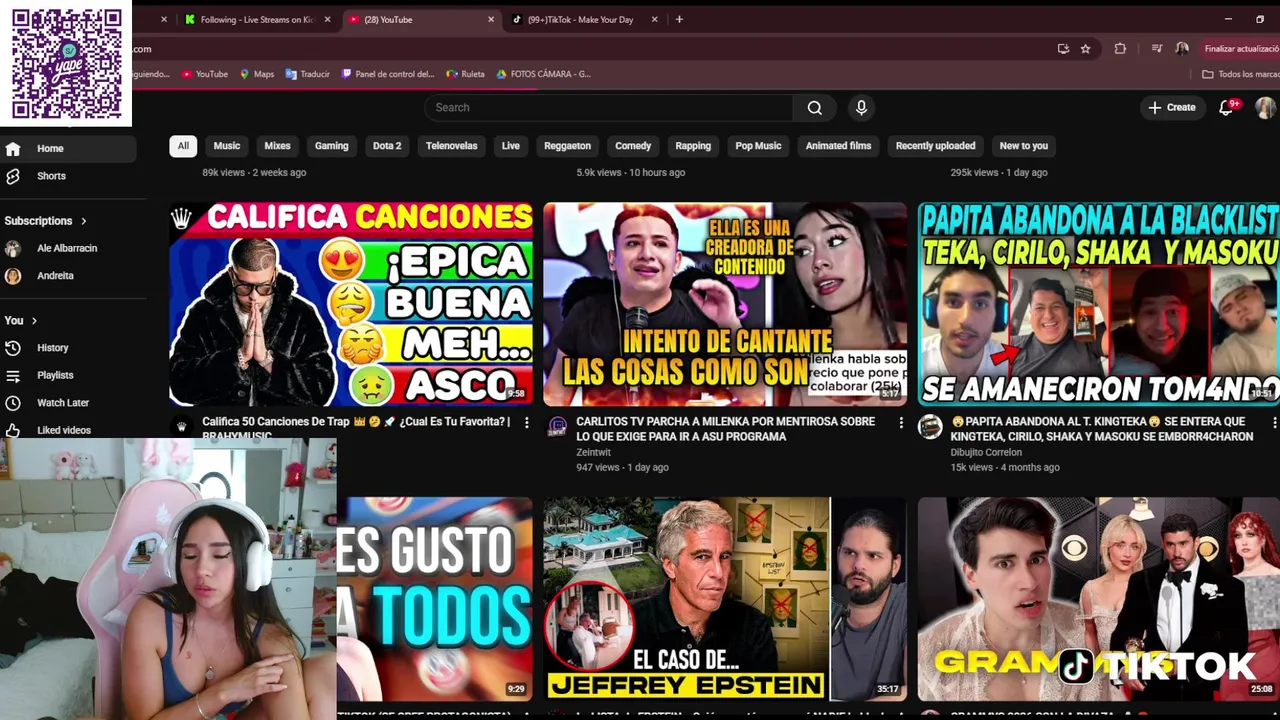Select the Animated films filter chip

[x=839, y=146]
